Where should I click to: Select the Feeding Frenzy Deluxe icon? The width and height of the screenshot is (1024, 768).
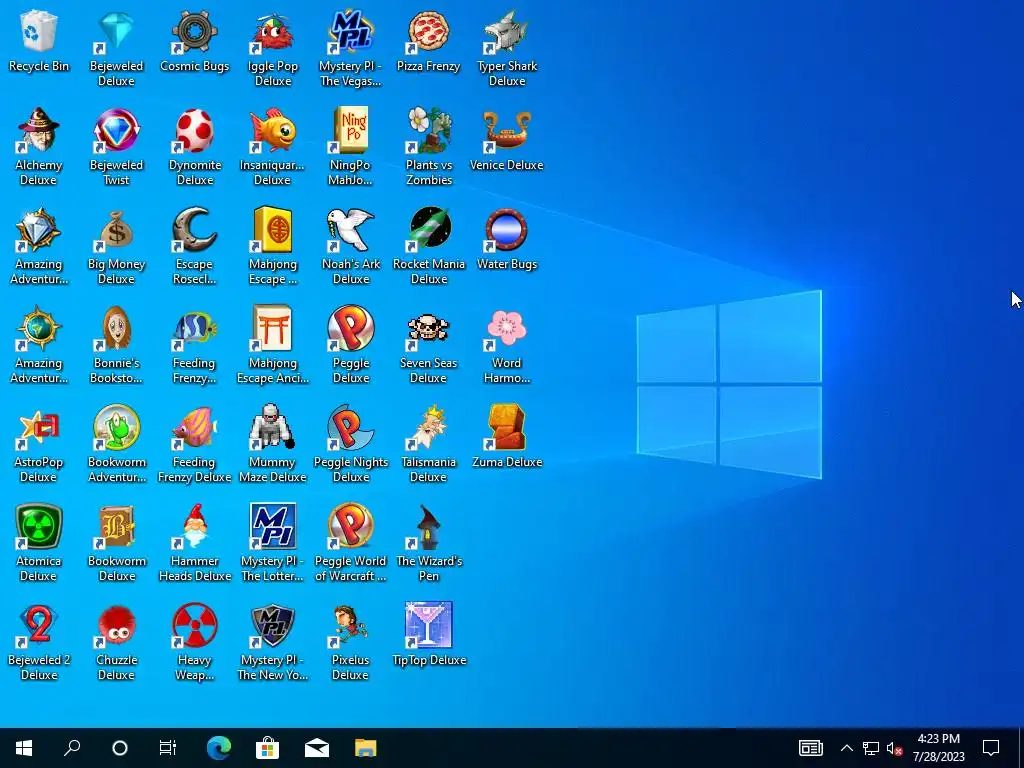click(195, 427)
